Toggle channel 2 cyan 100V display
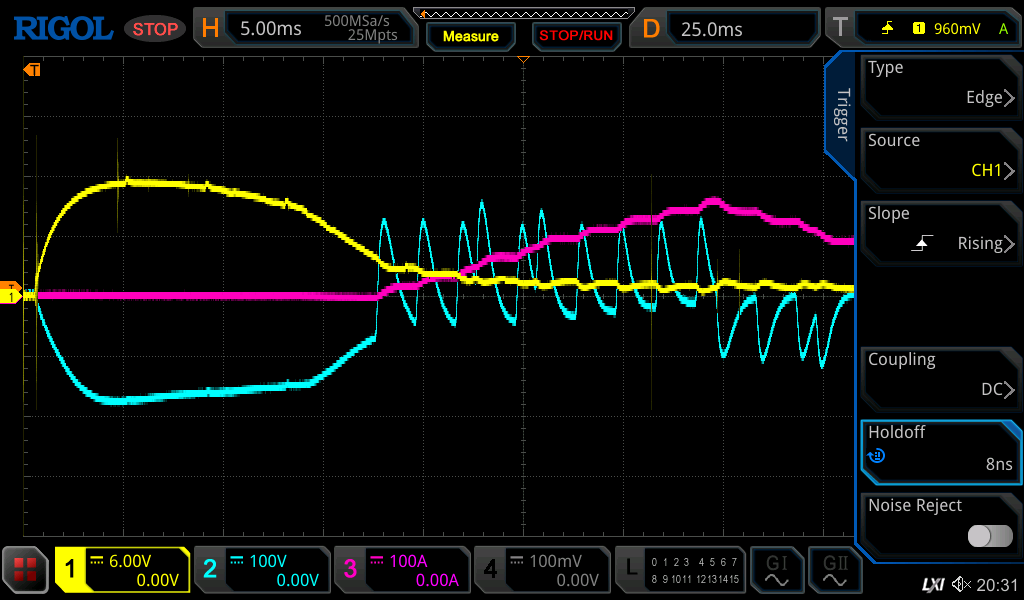This screenshot has height=600, width=1024. coord(261,570)
